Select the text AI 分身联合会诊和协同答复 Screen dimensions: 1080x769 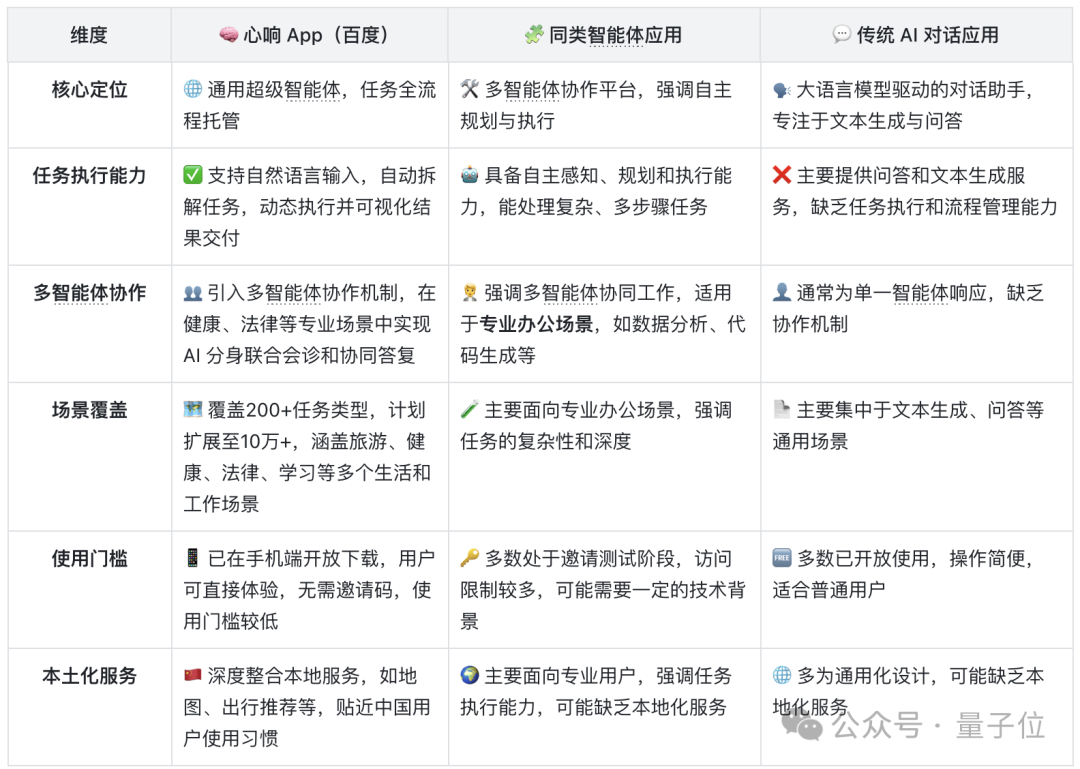(299, 356)
